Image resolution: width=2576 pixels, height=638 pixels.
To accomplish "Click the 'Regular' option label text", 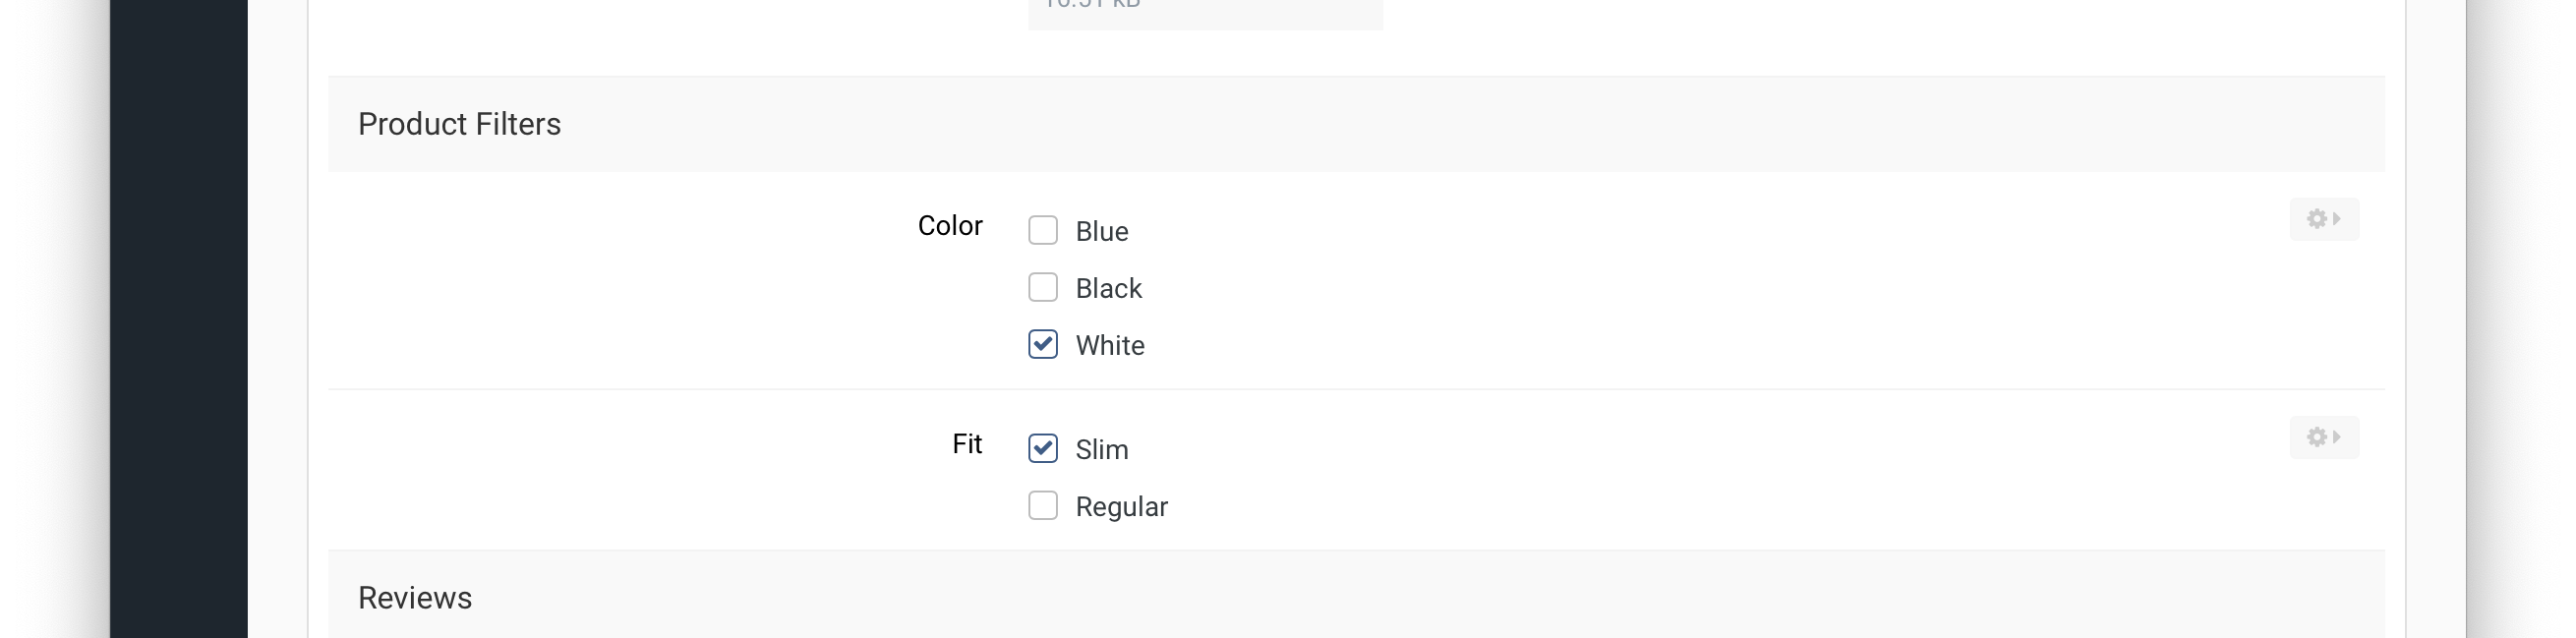I will [1122, 507].
